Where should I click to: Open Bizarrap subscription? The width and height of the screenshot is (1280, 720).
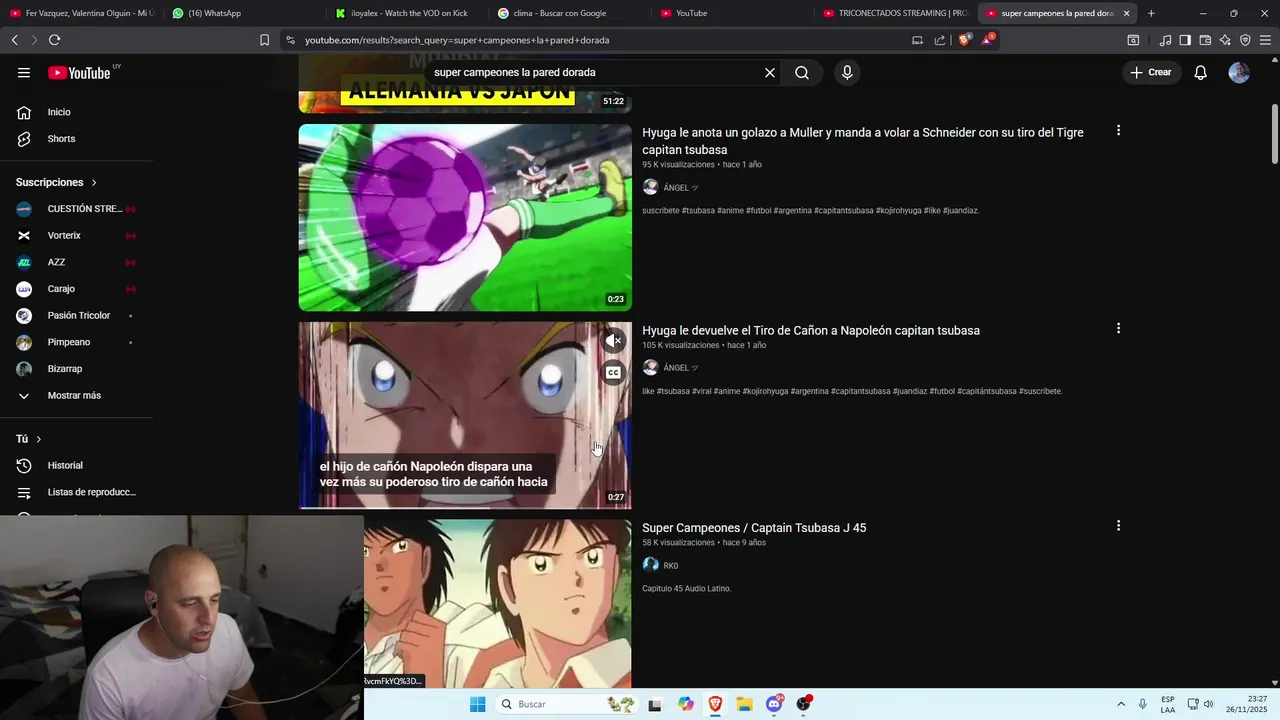coord(77,369)
